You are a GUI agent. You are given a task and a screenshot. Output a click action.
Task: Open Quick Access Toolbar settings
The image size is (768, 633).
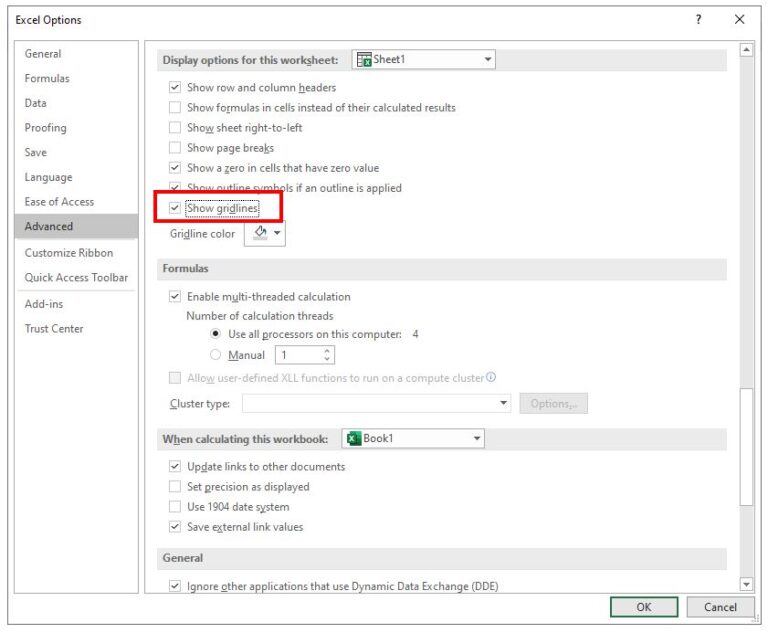tap(76, 277)
